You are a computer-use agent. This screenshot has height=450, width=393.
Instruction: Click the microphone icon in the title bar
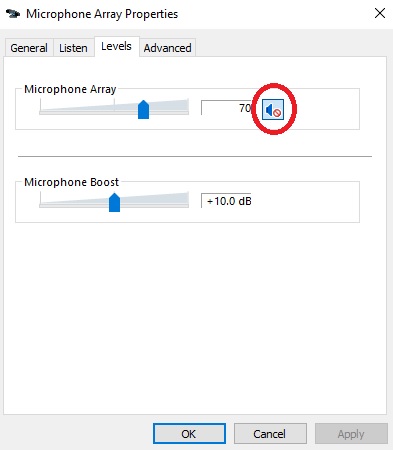13,14
